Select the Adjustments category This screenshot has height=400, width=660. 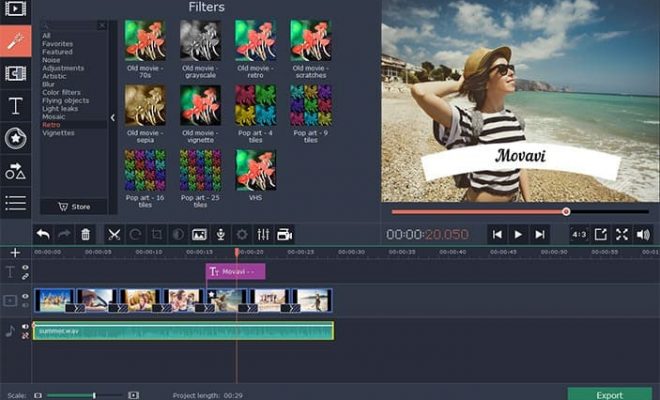(63, 68)
